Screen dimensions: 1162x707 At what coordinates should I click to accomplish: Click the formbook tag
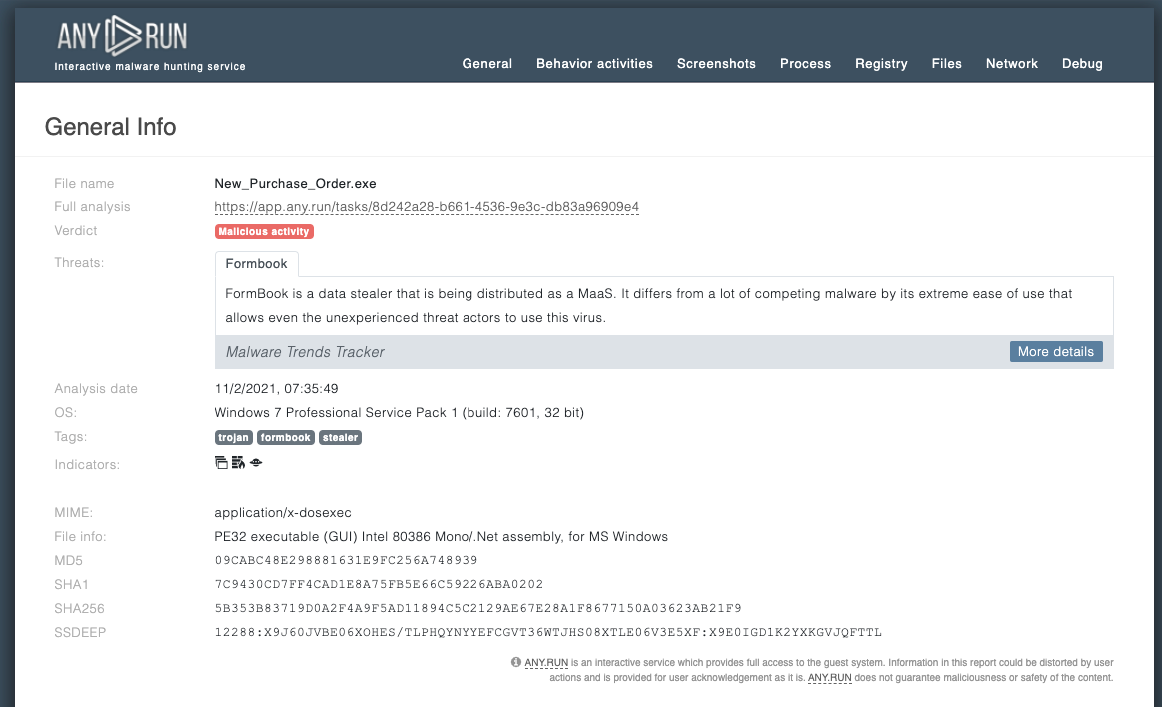click(285, 437)
